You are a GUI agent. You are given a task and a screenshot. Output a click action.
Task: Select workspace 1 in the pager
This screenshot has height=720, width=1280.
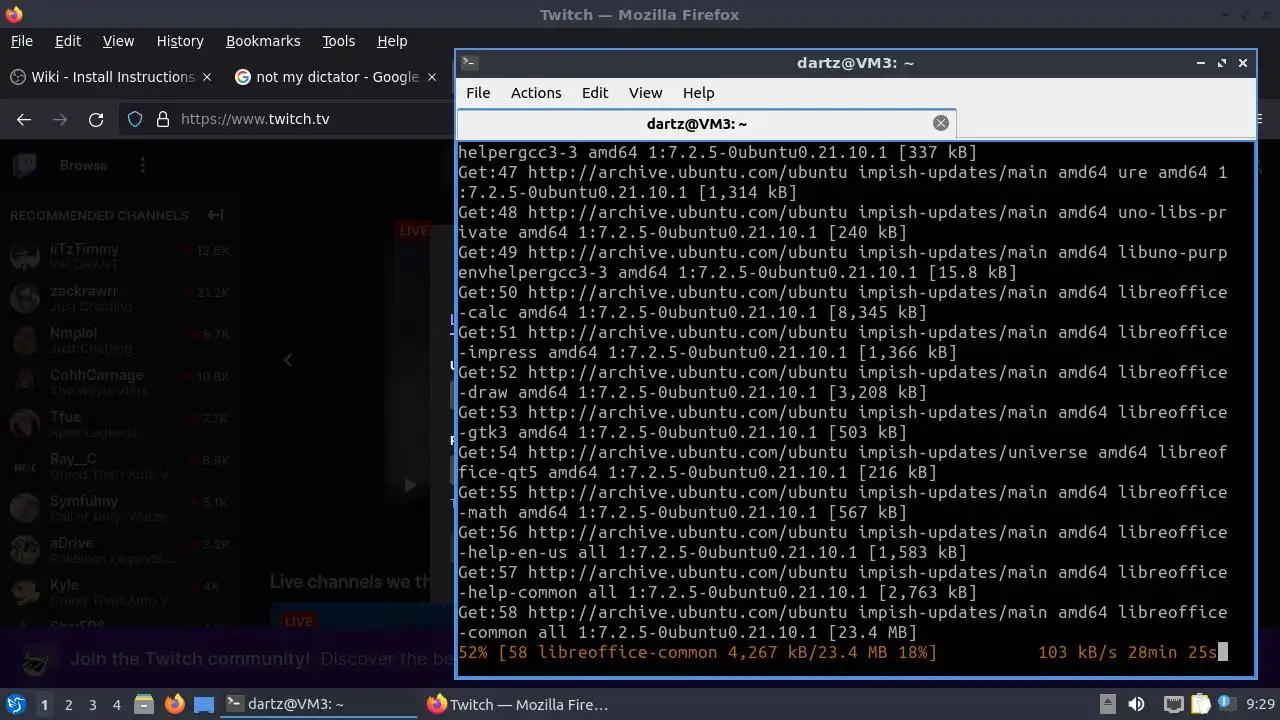click(44, 704)
